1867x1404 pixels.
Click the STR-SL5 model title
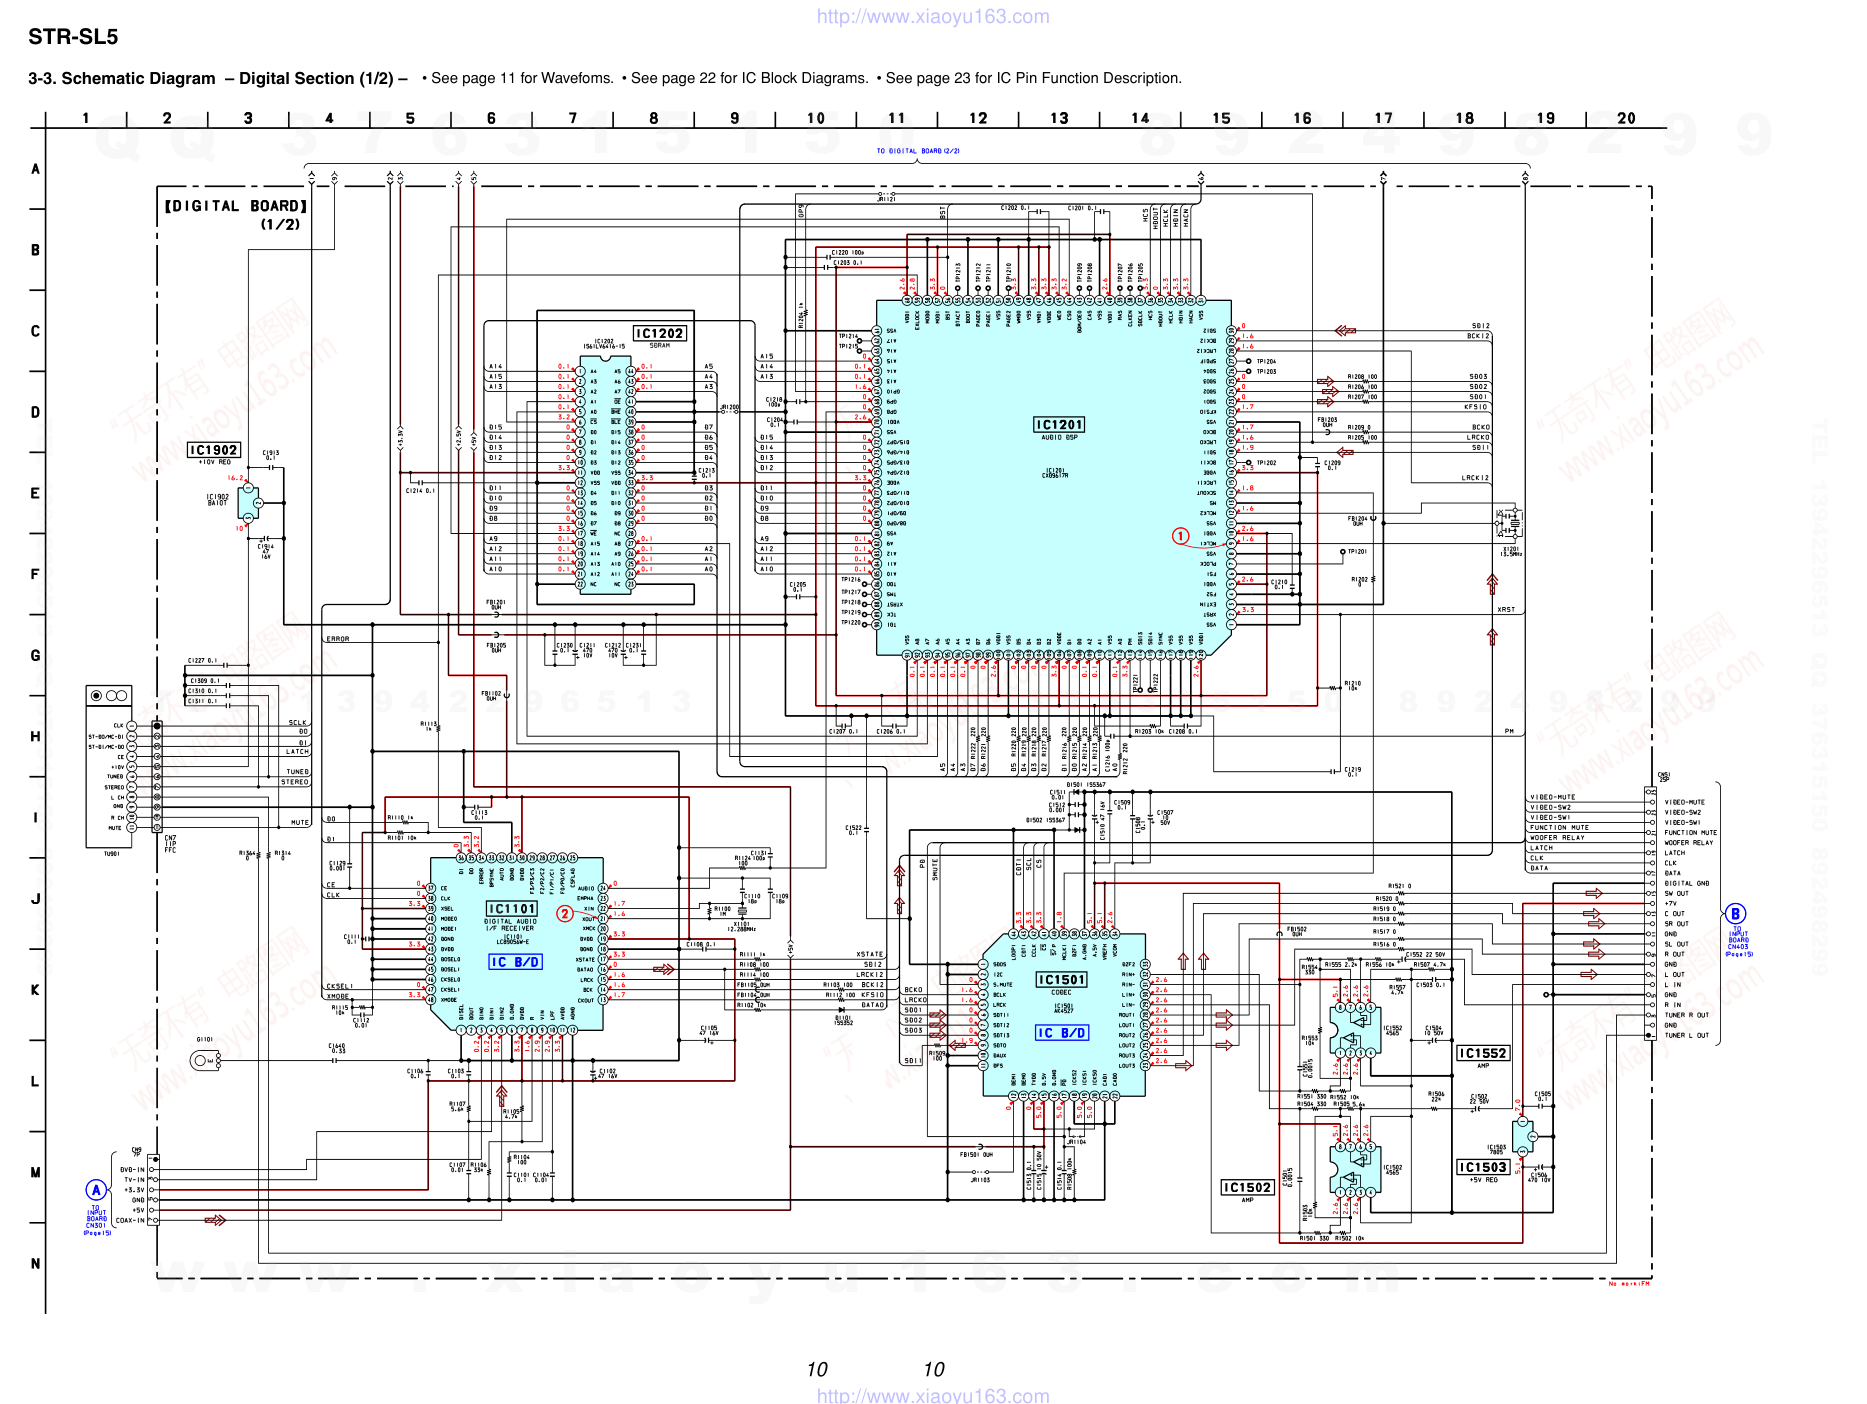click(73, 37)
